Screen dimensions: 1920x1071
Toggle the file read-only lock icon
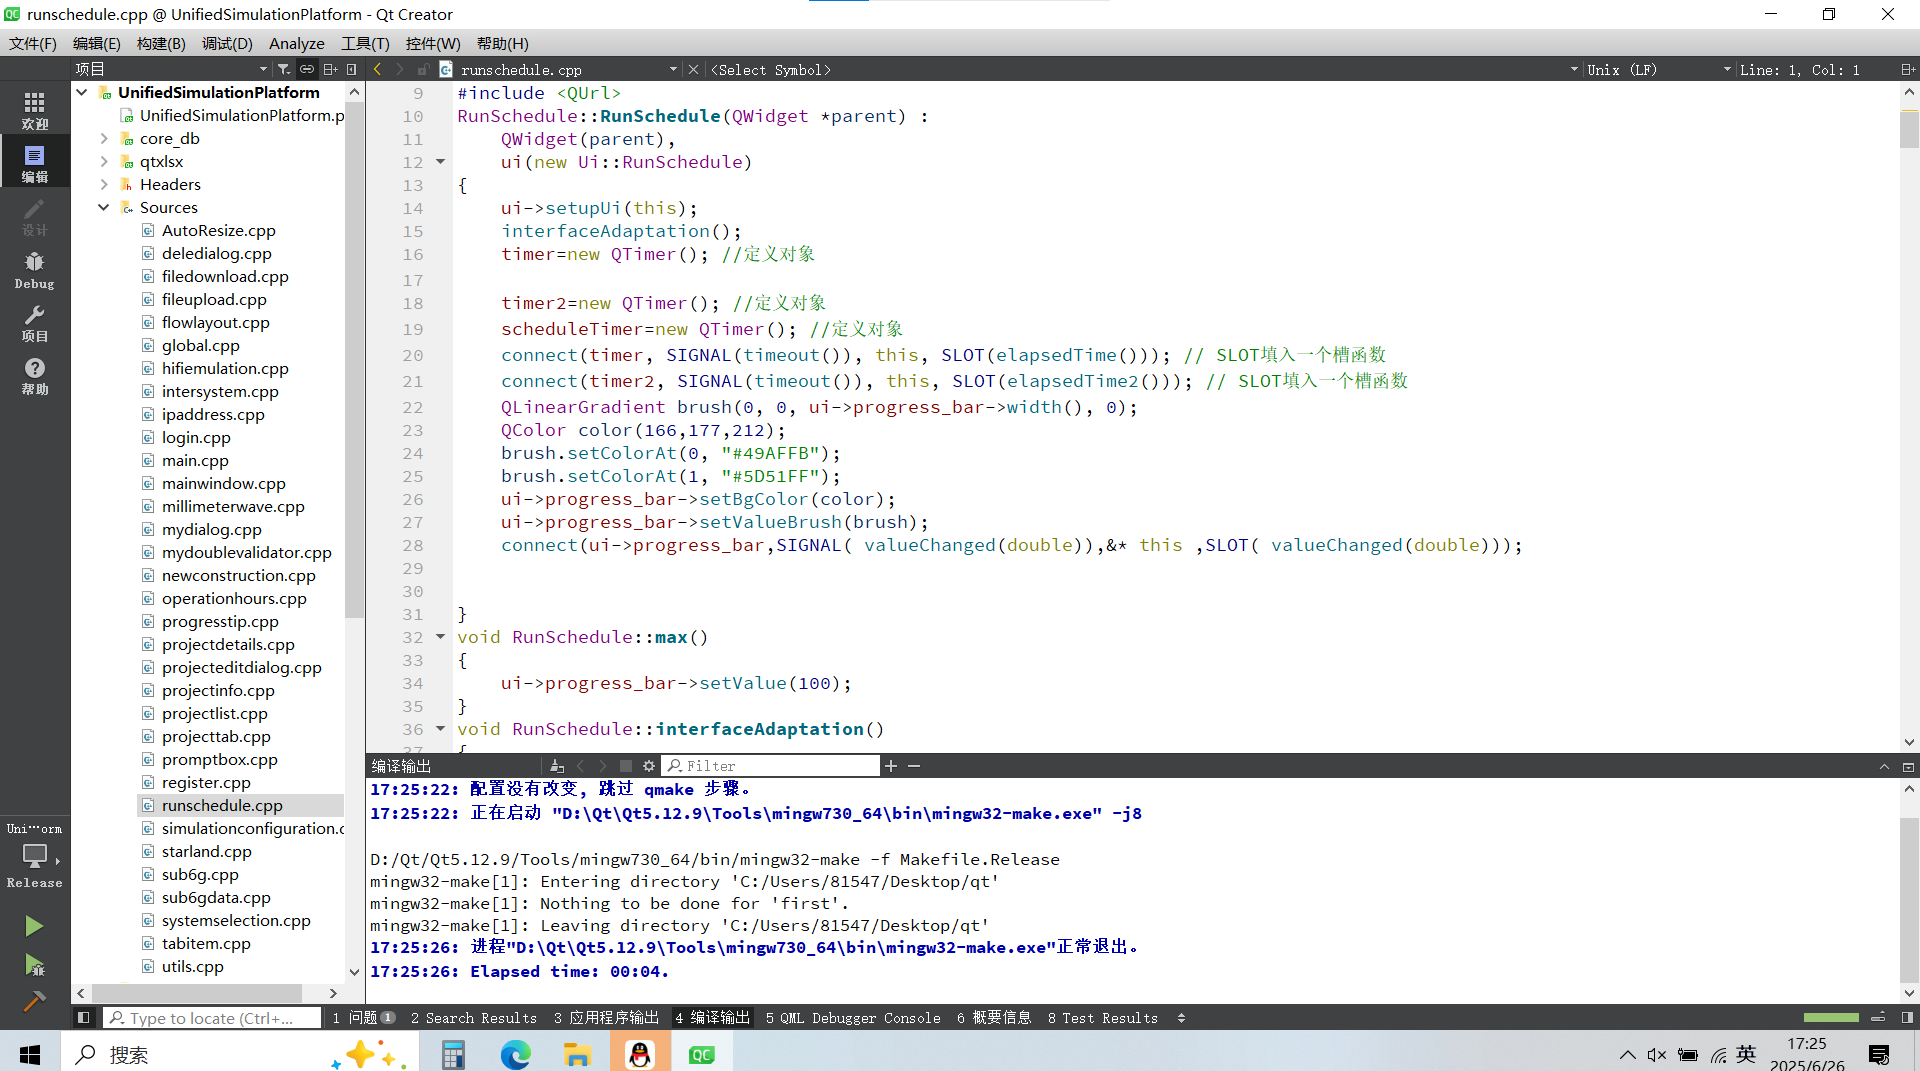pos(423,69)
